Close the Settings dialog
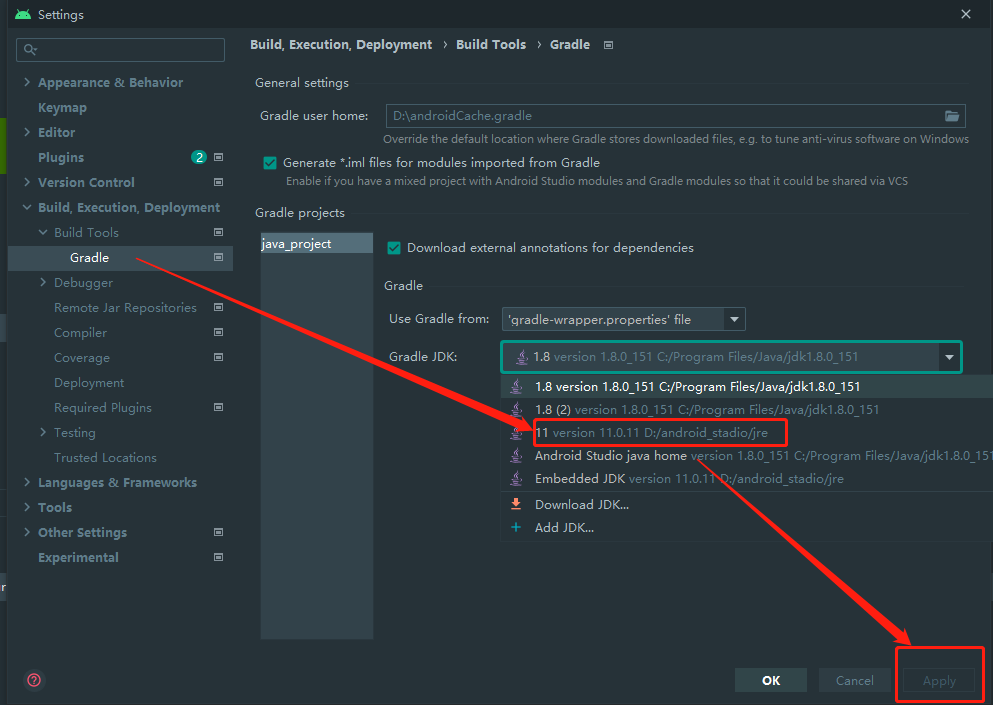This screenshot has height=705, width=993. pos(966,14)
